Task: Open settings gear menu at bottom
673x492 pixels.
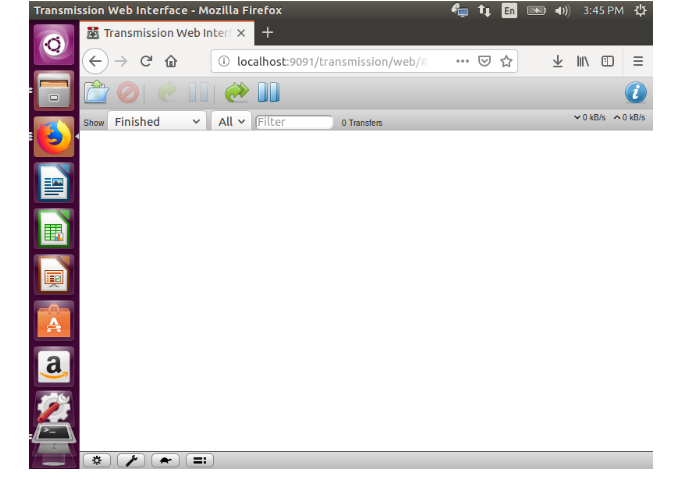Action: pos(97,461)
